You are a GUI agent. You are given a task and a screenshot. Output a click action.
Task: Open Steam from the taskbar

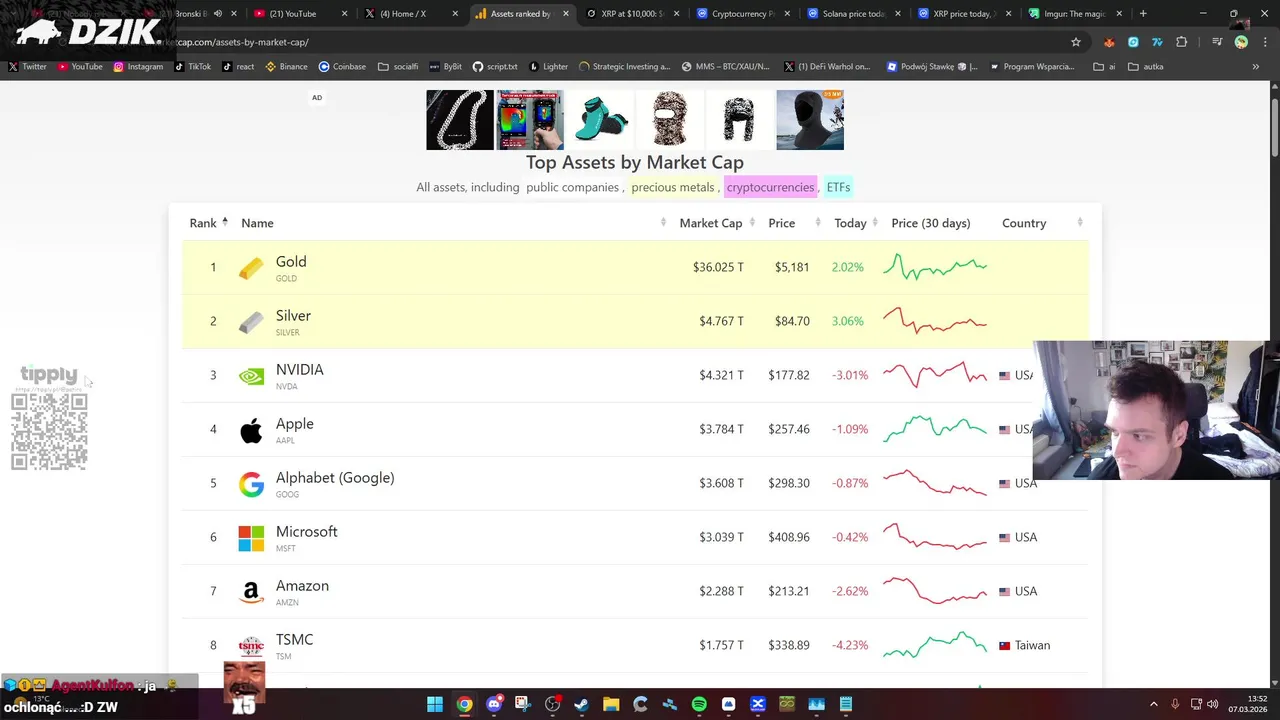click(581, 704)
